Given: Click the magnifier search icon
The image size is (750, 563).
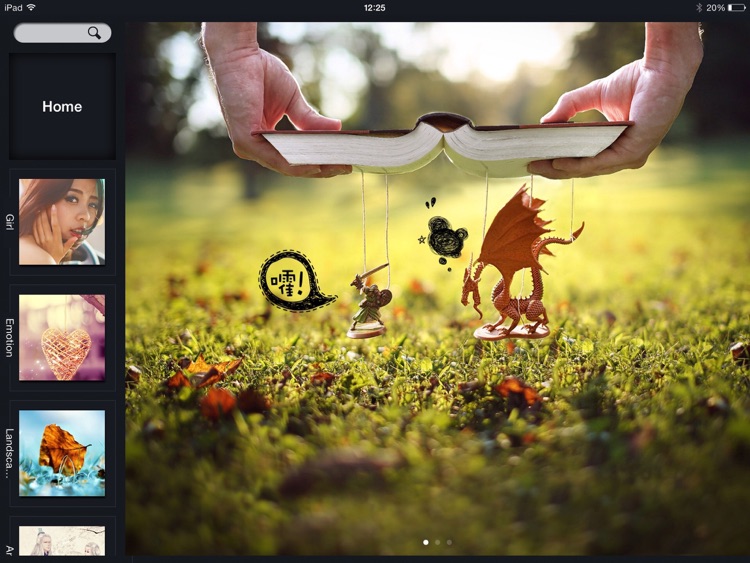Looking at the screenshot, I should 94,33.
